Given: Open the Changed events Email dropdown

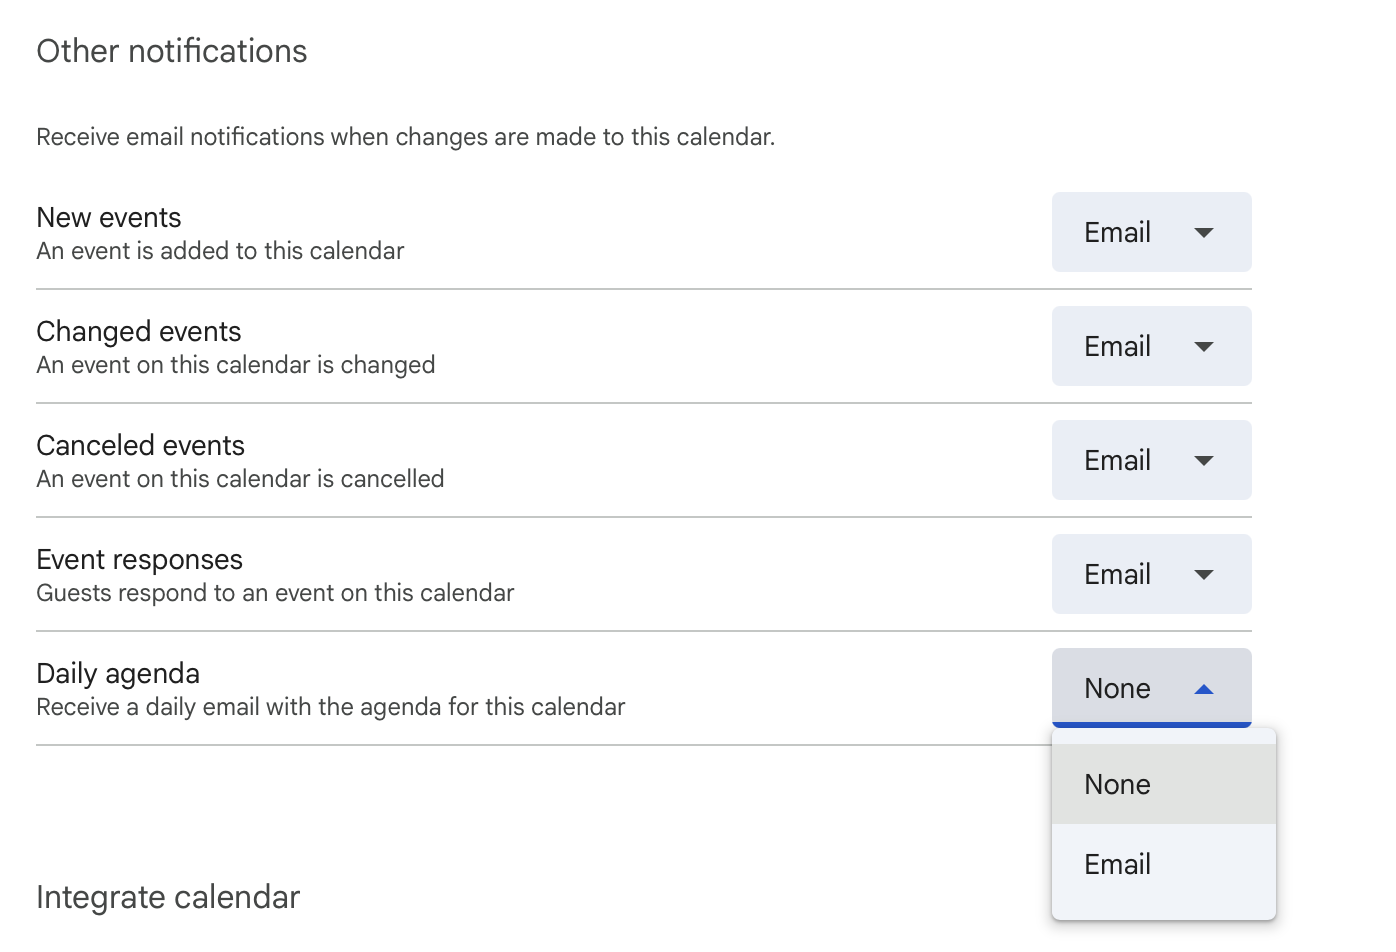Looking at the screenshot, I should [x=1150, y=346].
